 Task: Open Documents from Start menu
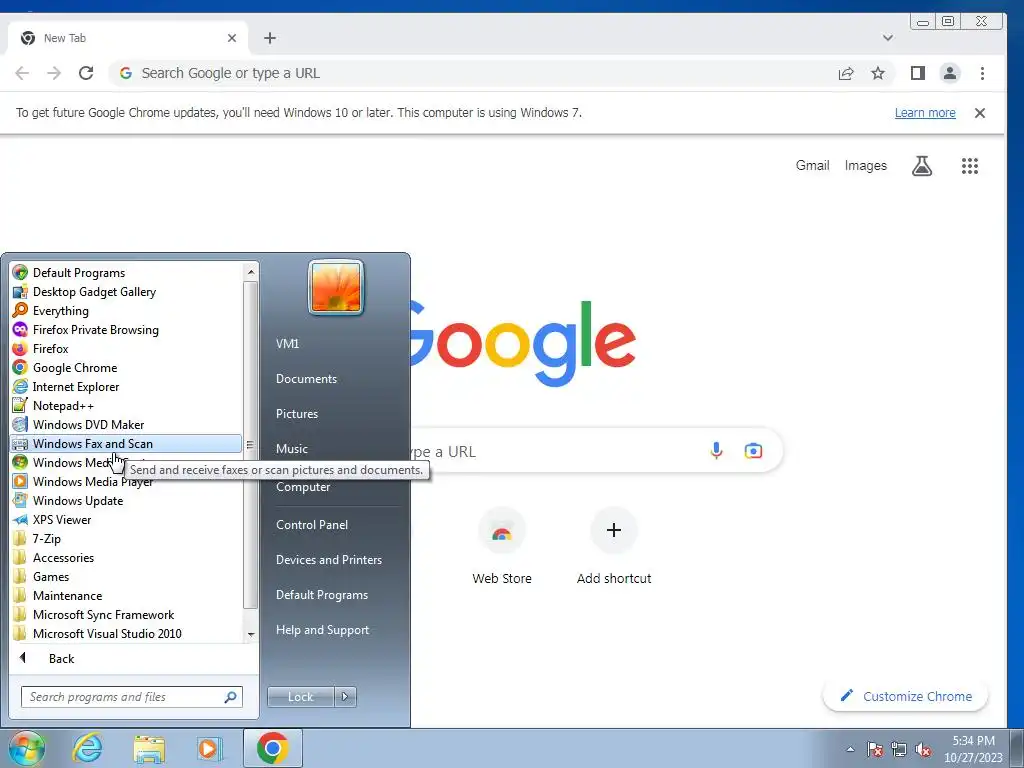[306, 379]
